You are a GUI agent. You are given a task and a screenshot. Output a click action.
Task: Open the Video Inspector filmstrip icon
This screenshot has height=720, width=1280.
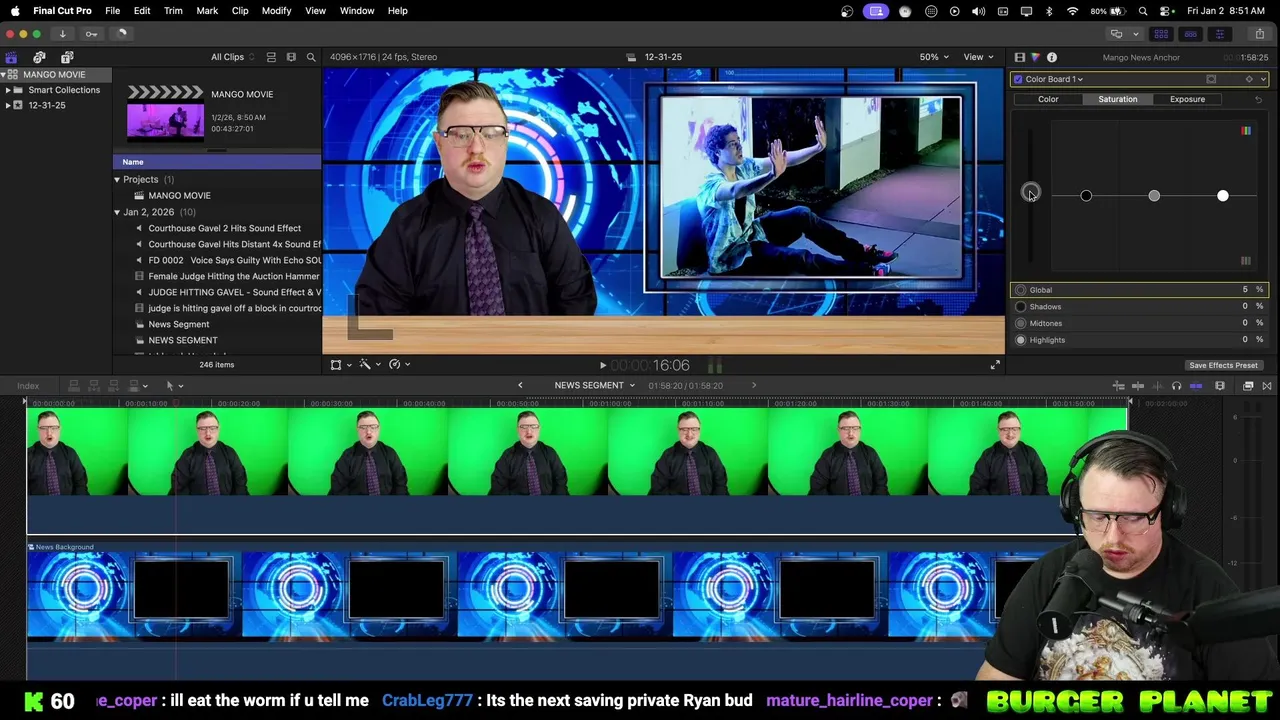pos(1019,57)
